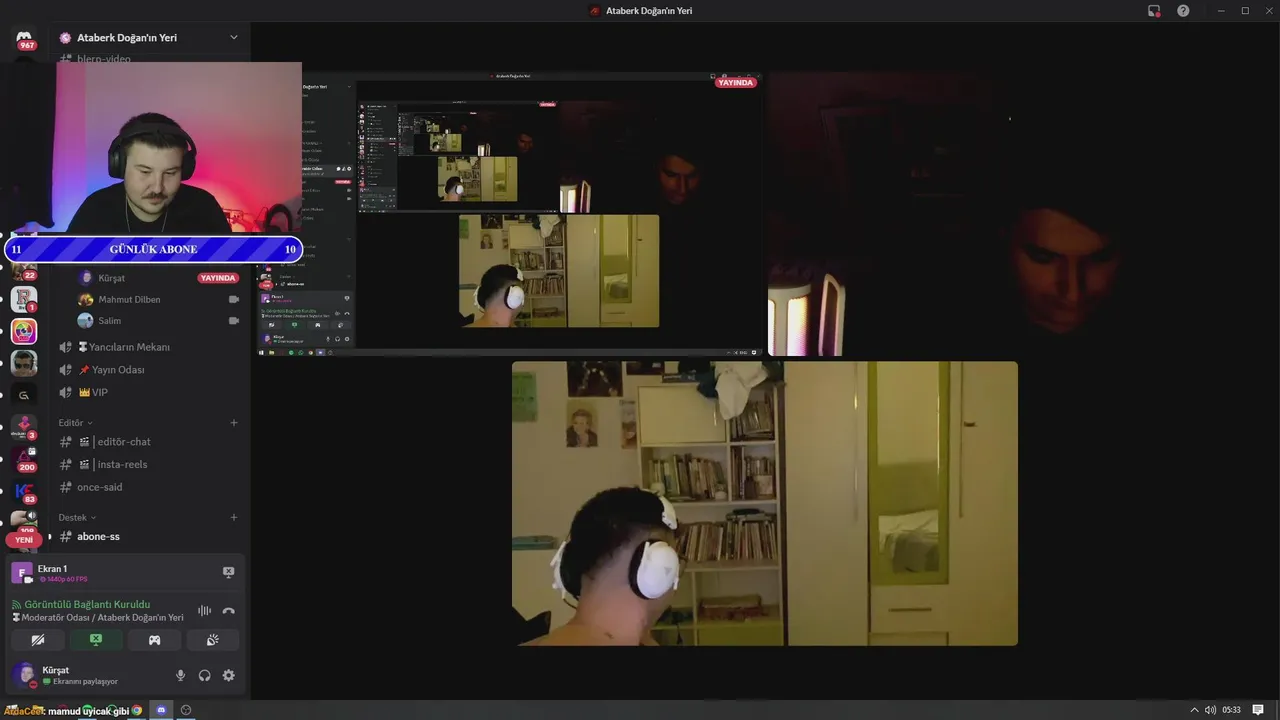1280x720 pixels.
Task: Toggle noise suppression waveform icon
Action: tap(204, 611)
